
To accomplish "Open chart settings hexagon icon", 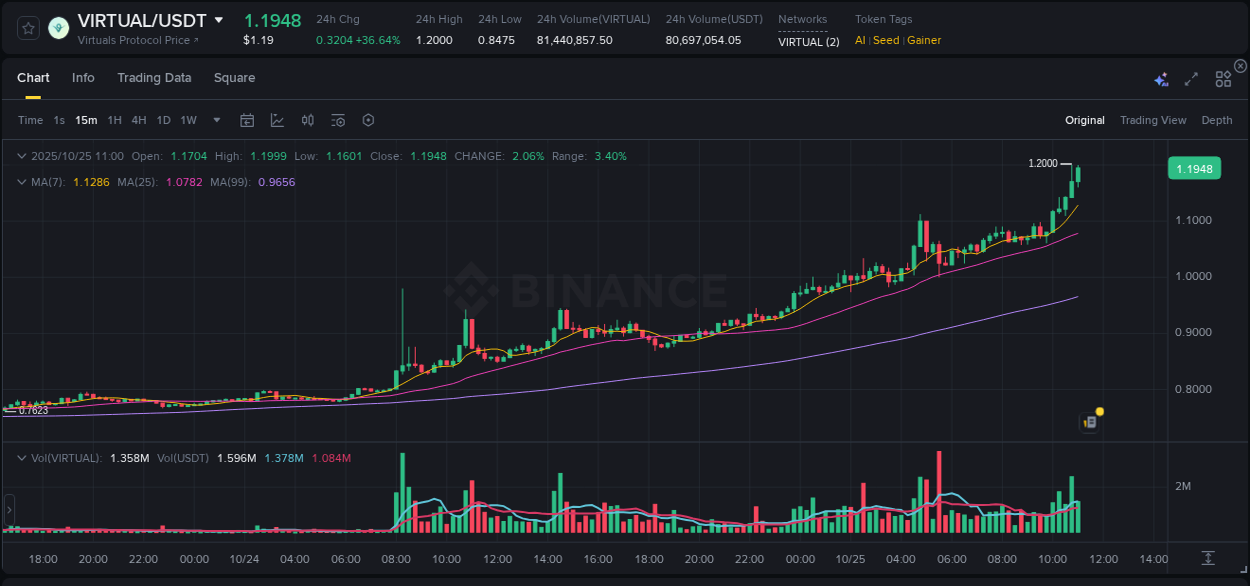I will click(x=368, y=120).
